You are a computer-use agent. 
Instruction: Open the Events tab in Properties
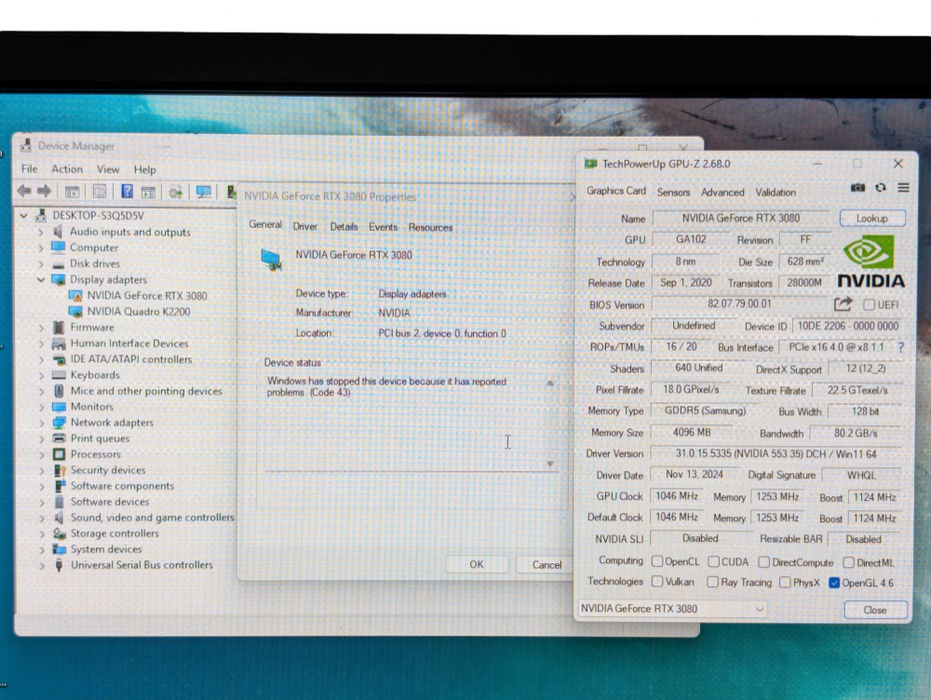coord(383,227)
